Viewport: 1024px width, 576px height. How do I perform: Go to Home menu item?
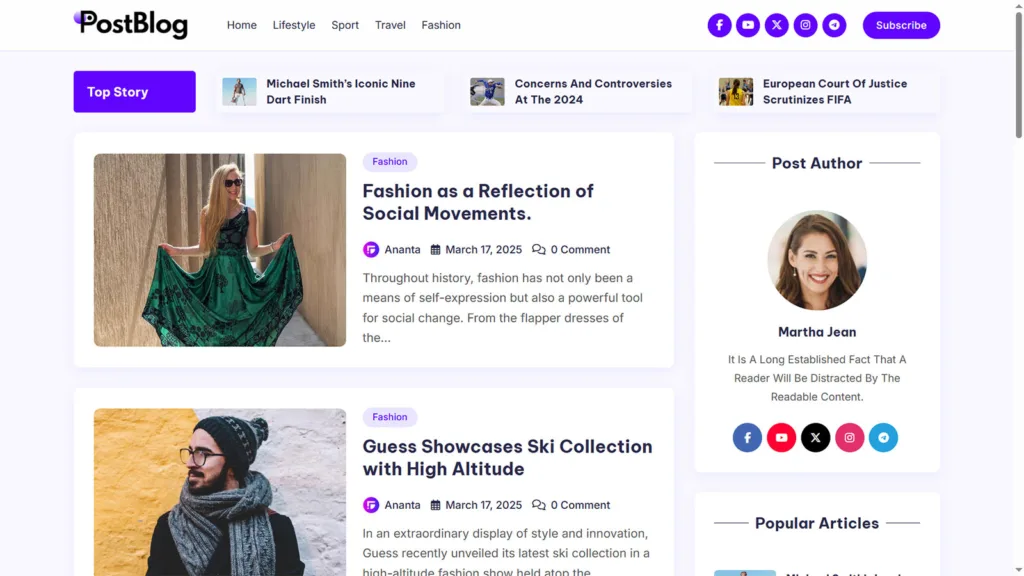tap(242, 25)
